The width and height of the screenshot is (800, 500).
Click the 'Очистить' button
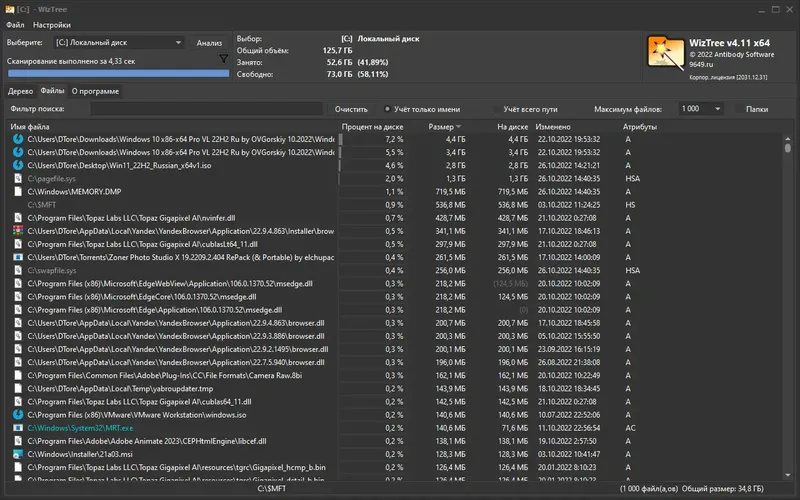click(x=351, y=109)
